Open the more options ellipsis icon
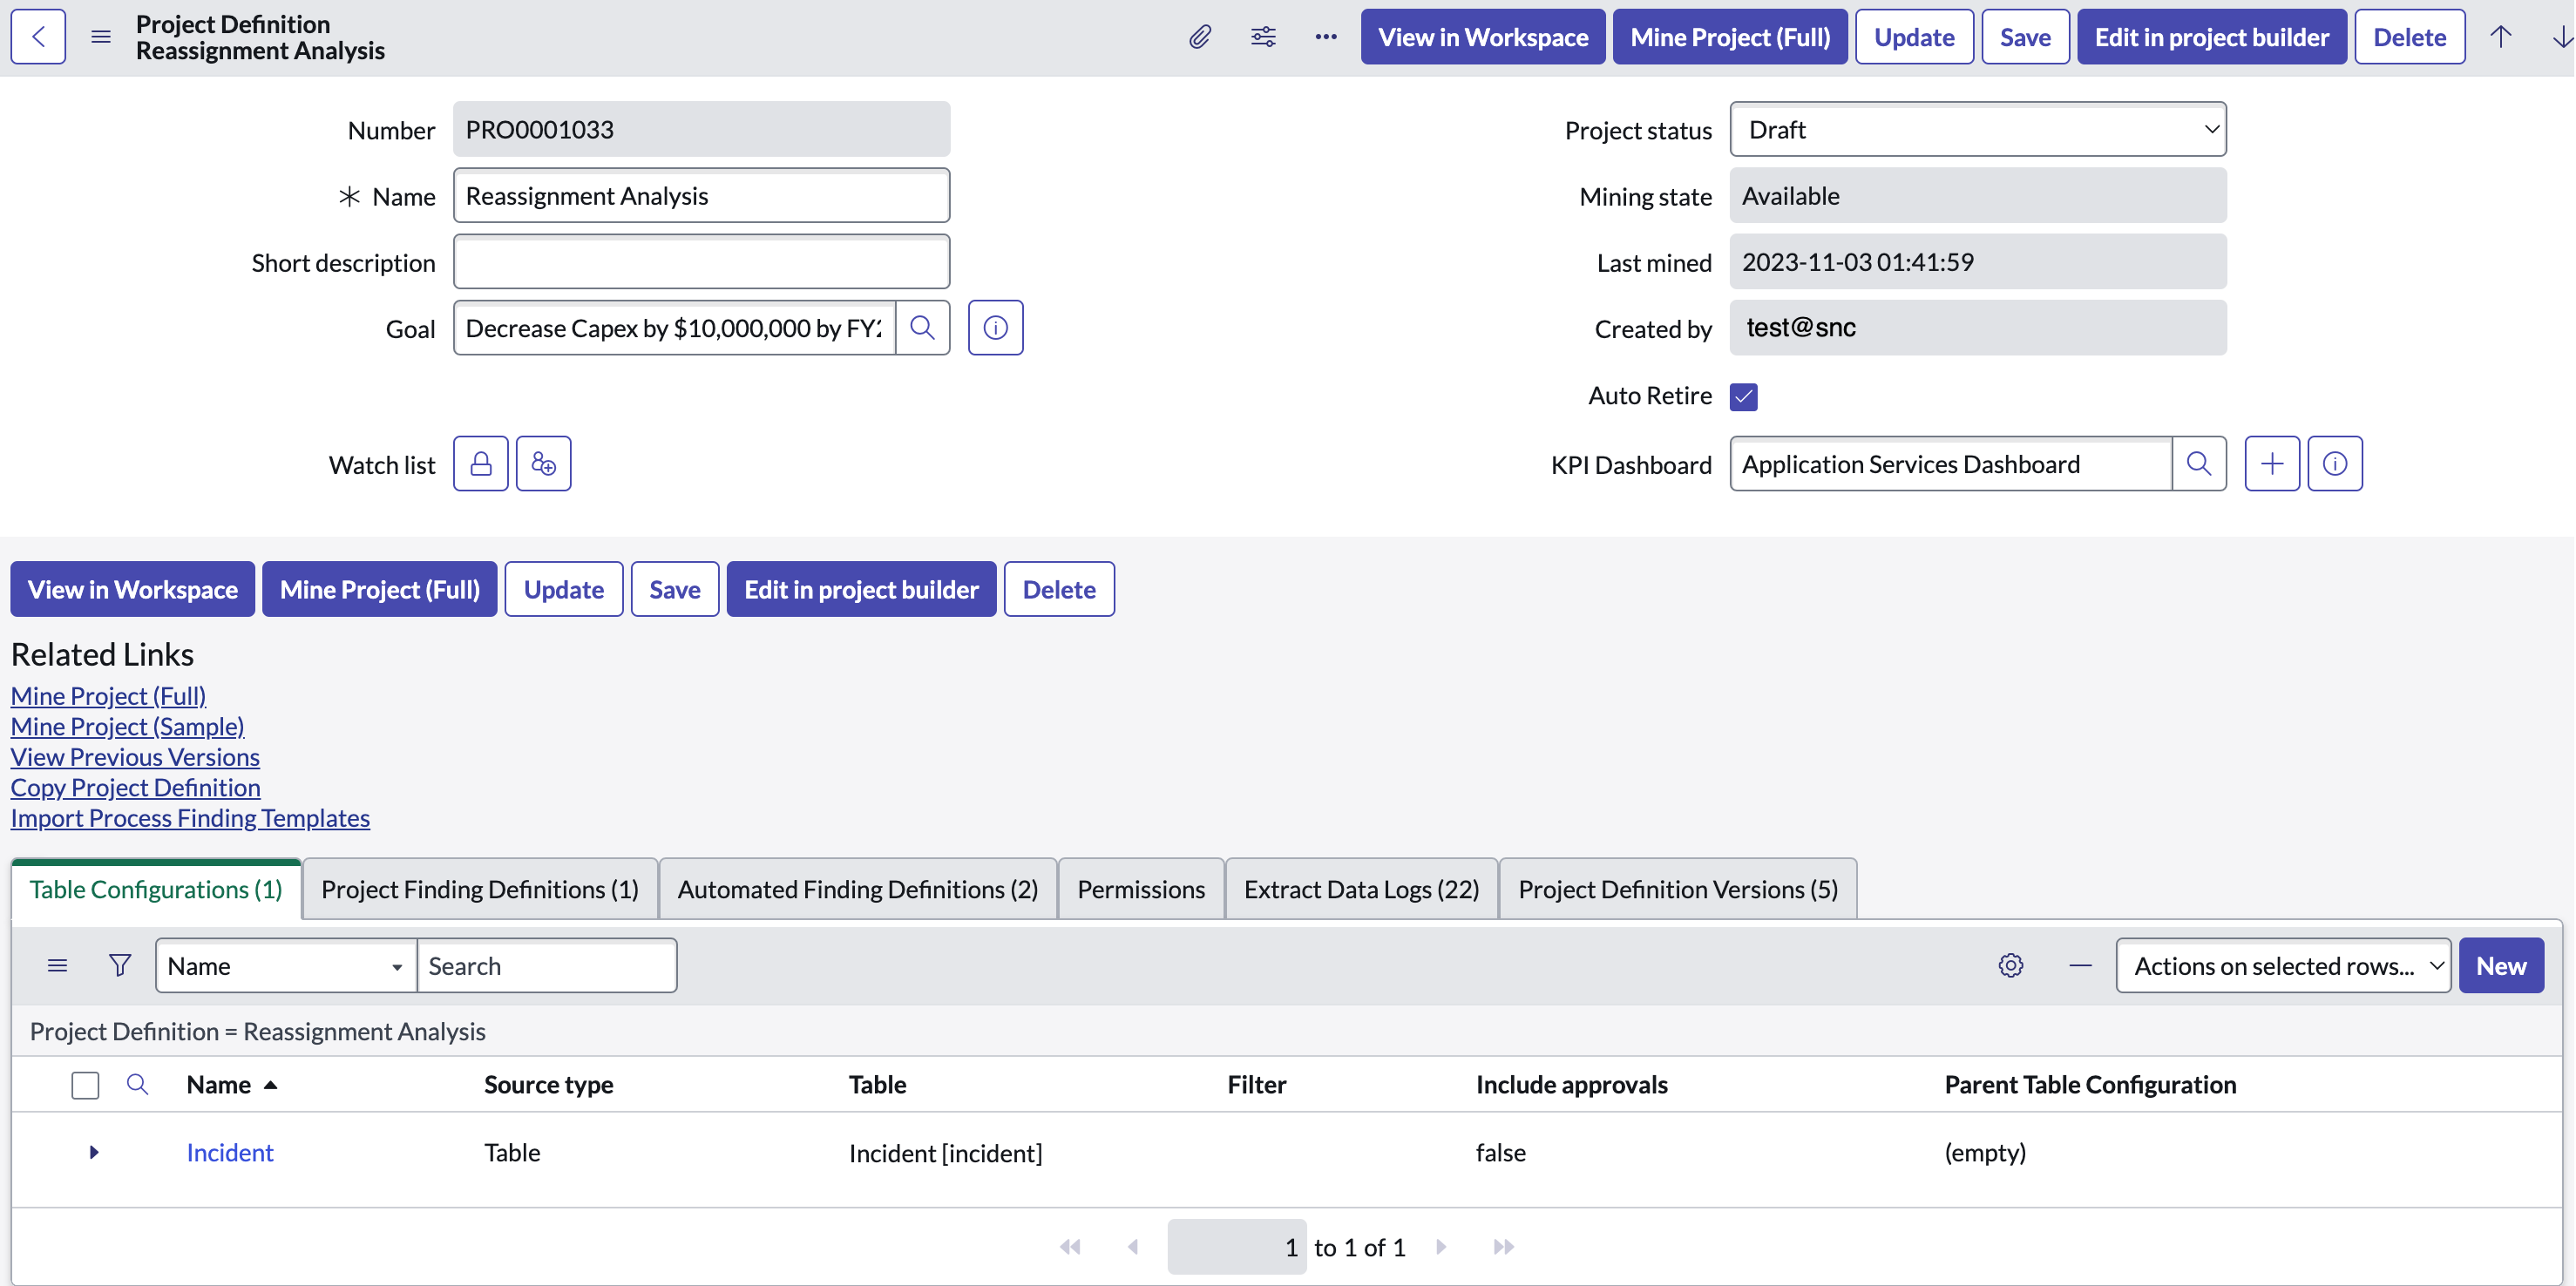The image size is (2576, 1286). pyautogui.click(x=1326, y=37)
